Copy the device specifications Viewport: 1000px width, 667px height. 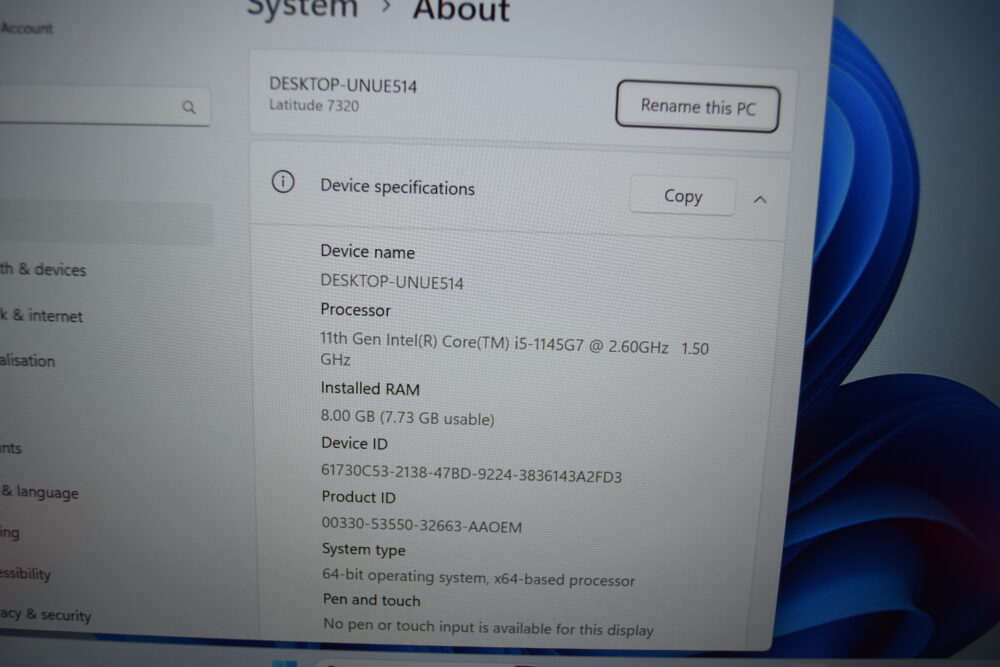pyautogui.click(x=682, y=196)
